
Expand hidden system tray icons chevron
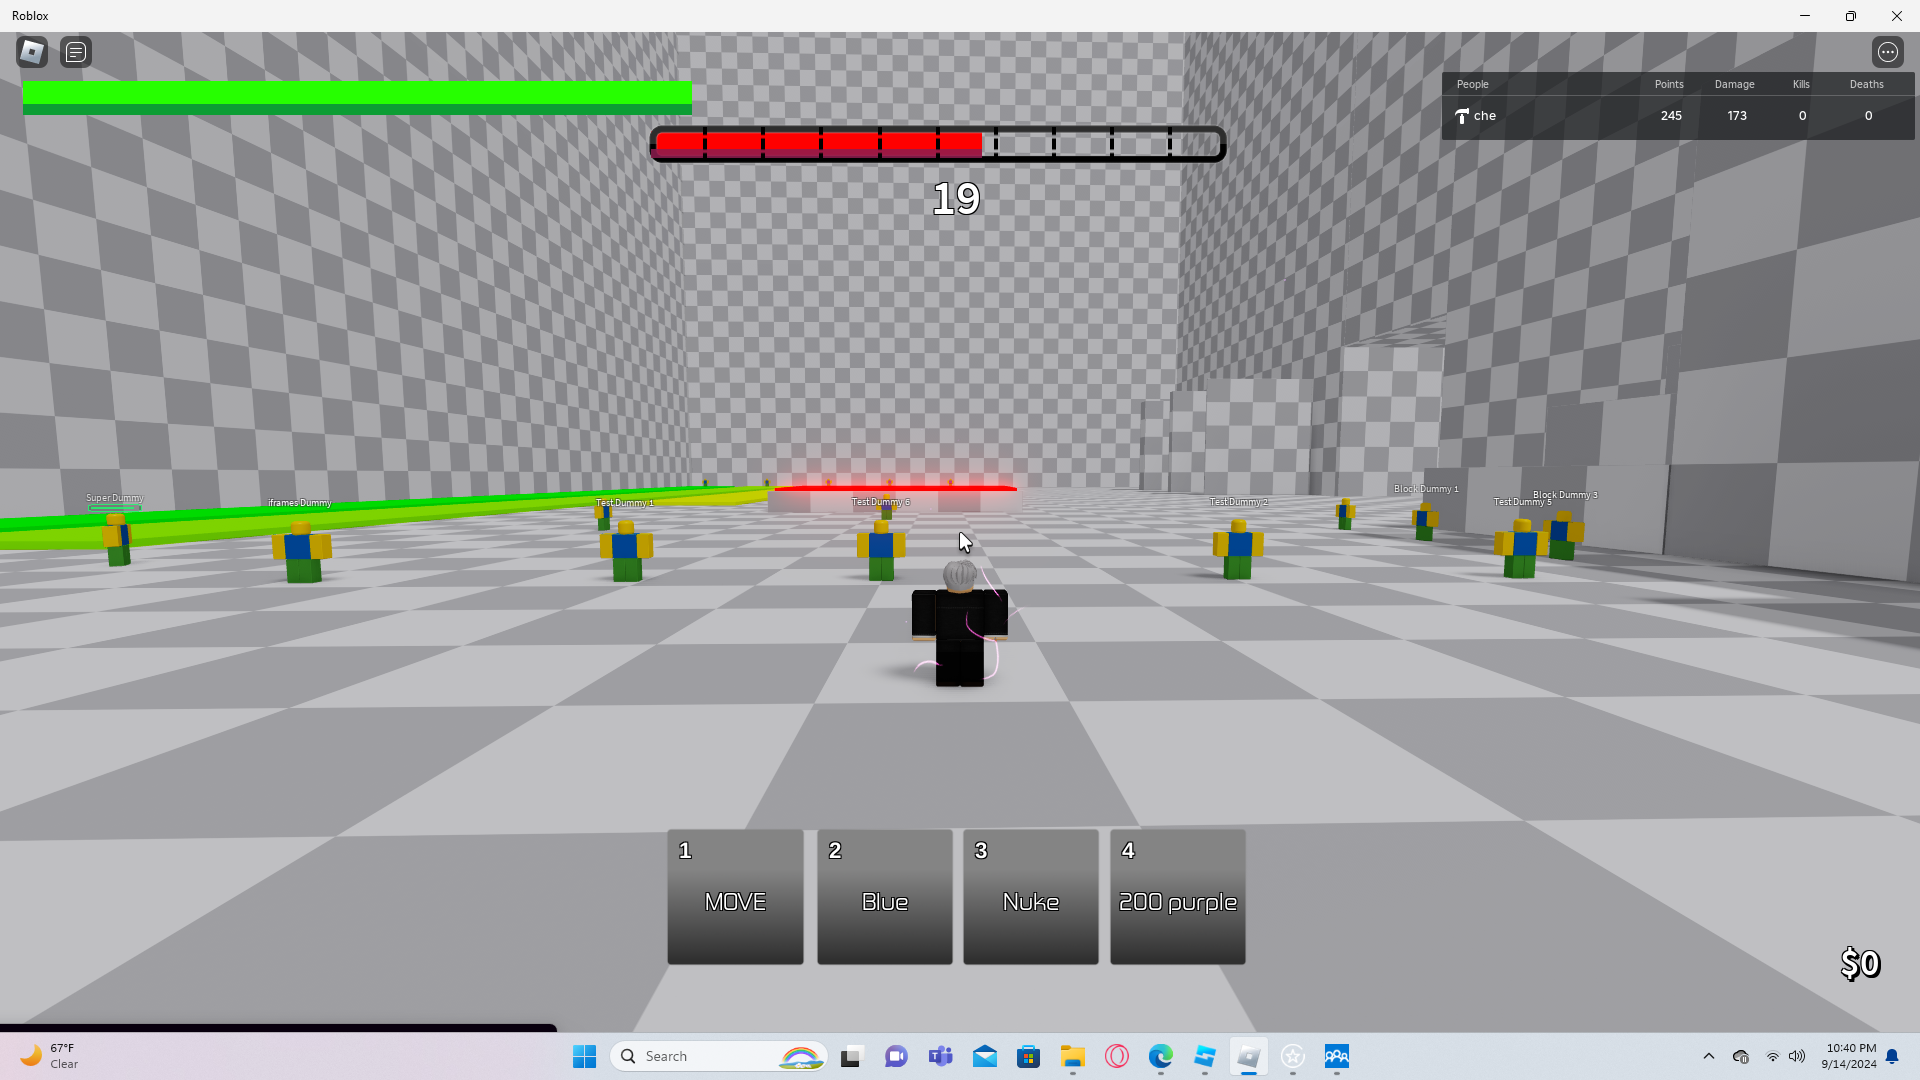point(1708,1056)
